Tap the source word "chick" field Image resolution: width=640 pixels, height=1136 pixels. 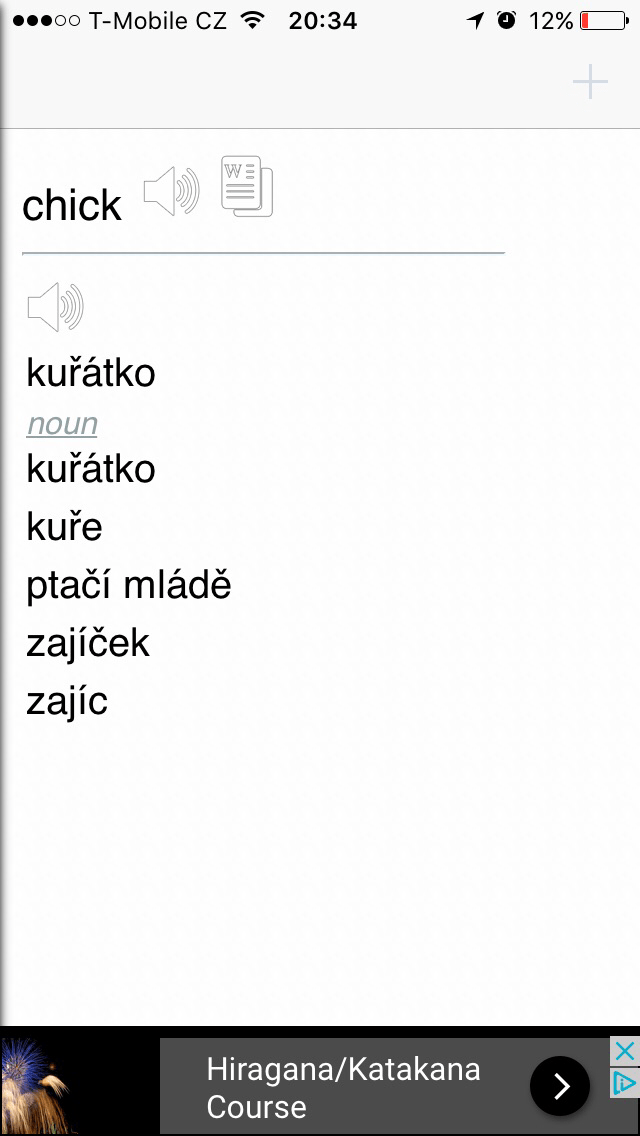[72, 206]
